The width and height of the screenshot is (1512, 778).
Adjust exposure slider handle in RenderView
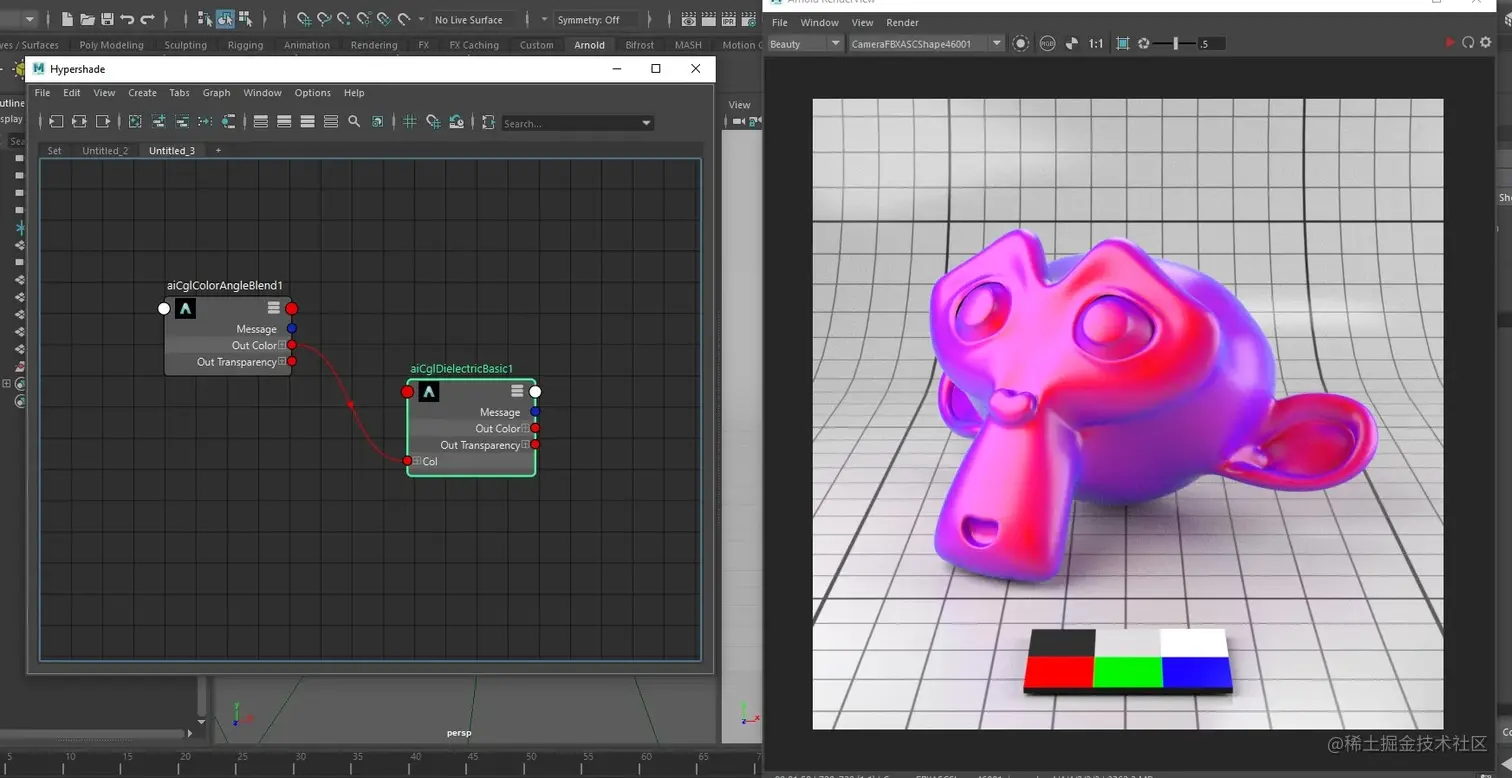[1177, 43]
